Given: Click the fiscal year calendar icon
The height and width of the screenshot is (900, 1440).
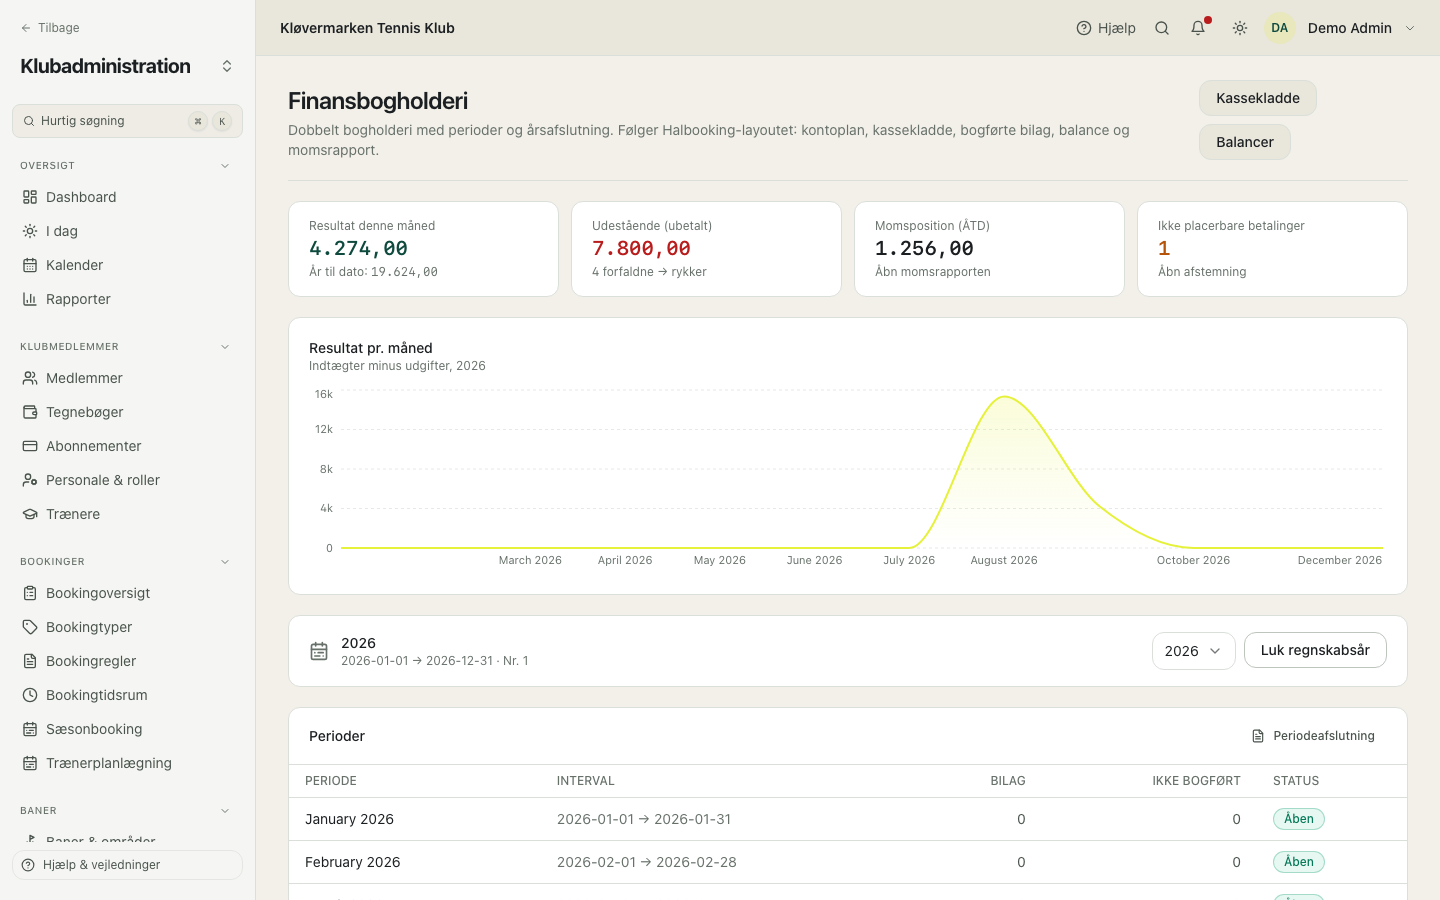Looking at the screenshot, I should (319, 651).
